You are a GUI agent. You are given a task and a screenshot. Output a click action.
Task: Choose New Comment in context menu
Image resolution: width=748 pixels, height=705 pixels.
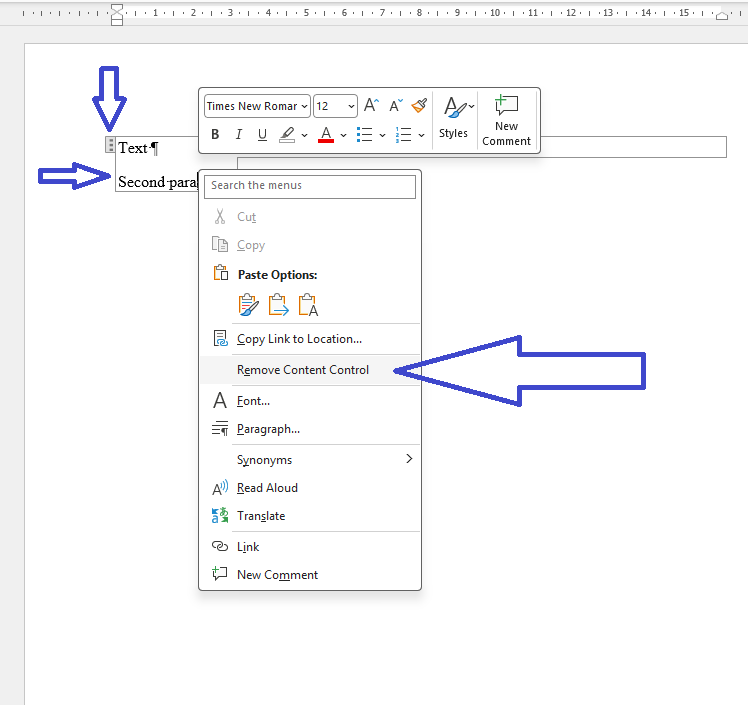tap(310, 575)
